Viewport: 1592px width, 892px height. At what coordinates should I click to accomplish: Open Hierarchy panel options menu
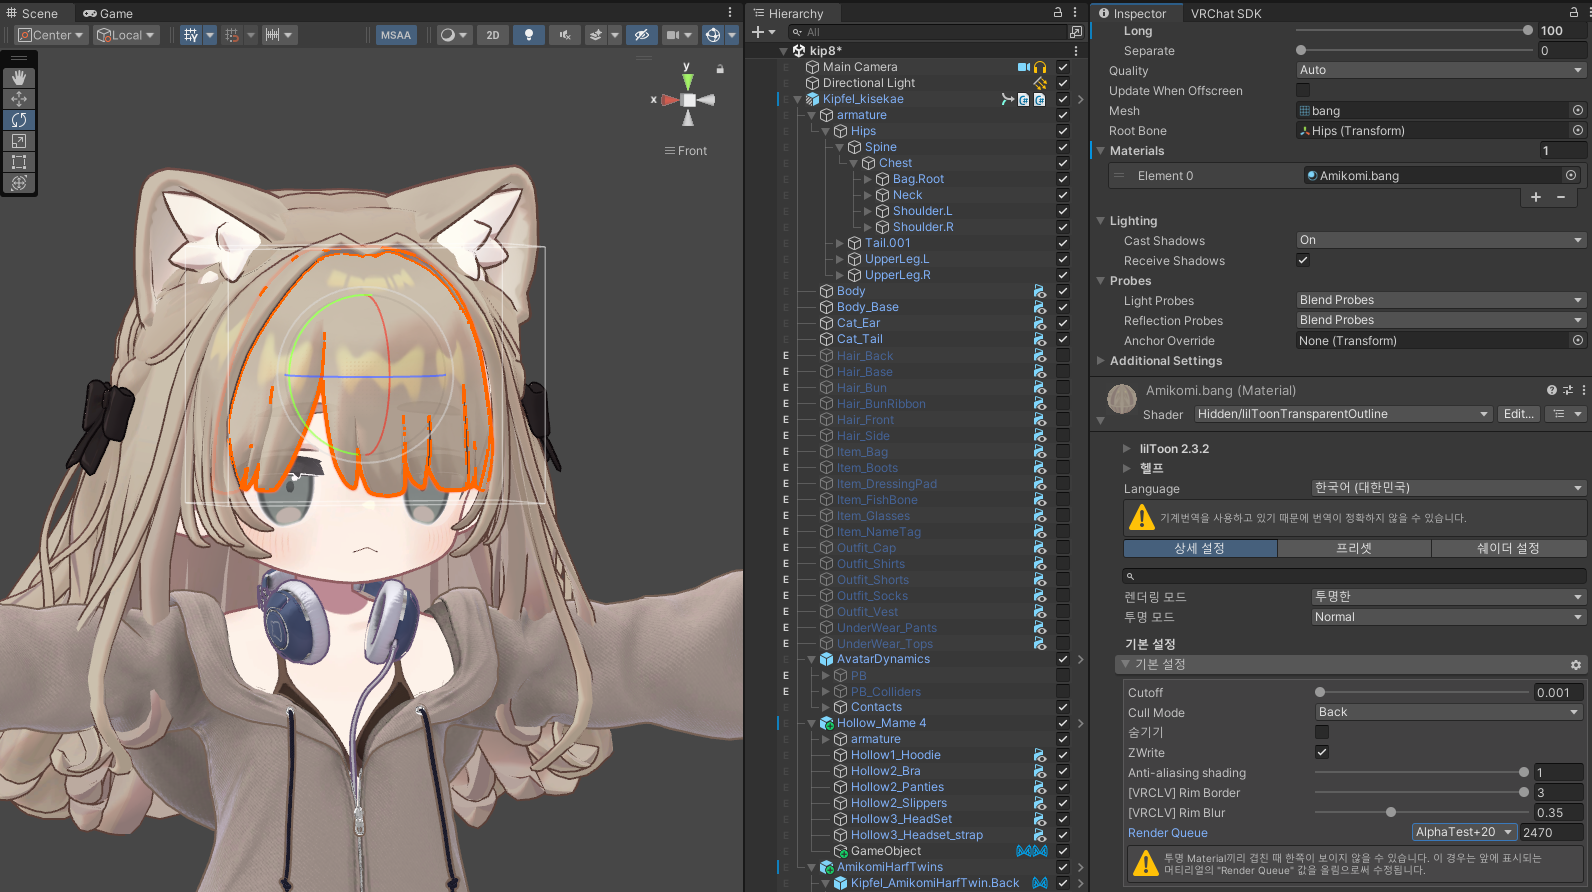click(1075, 13)
